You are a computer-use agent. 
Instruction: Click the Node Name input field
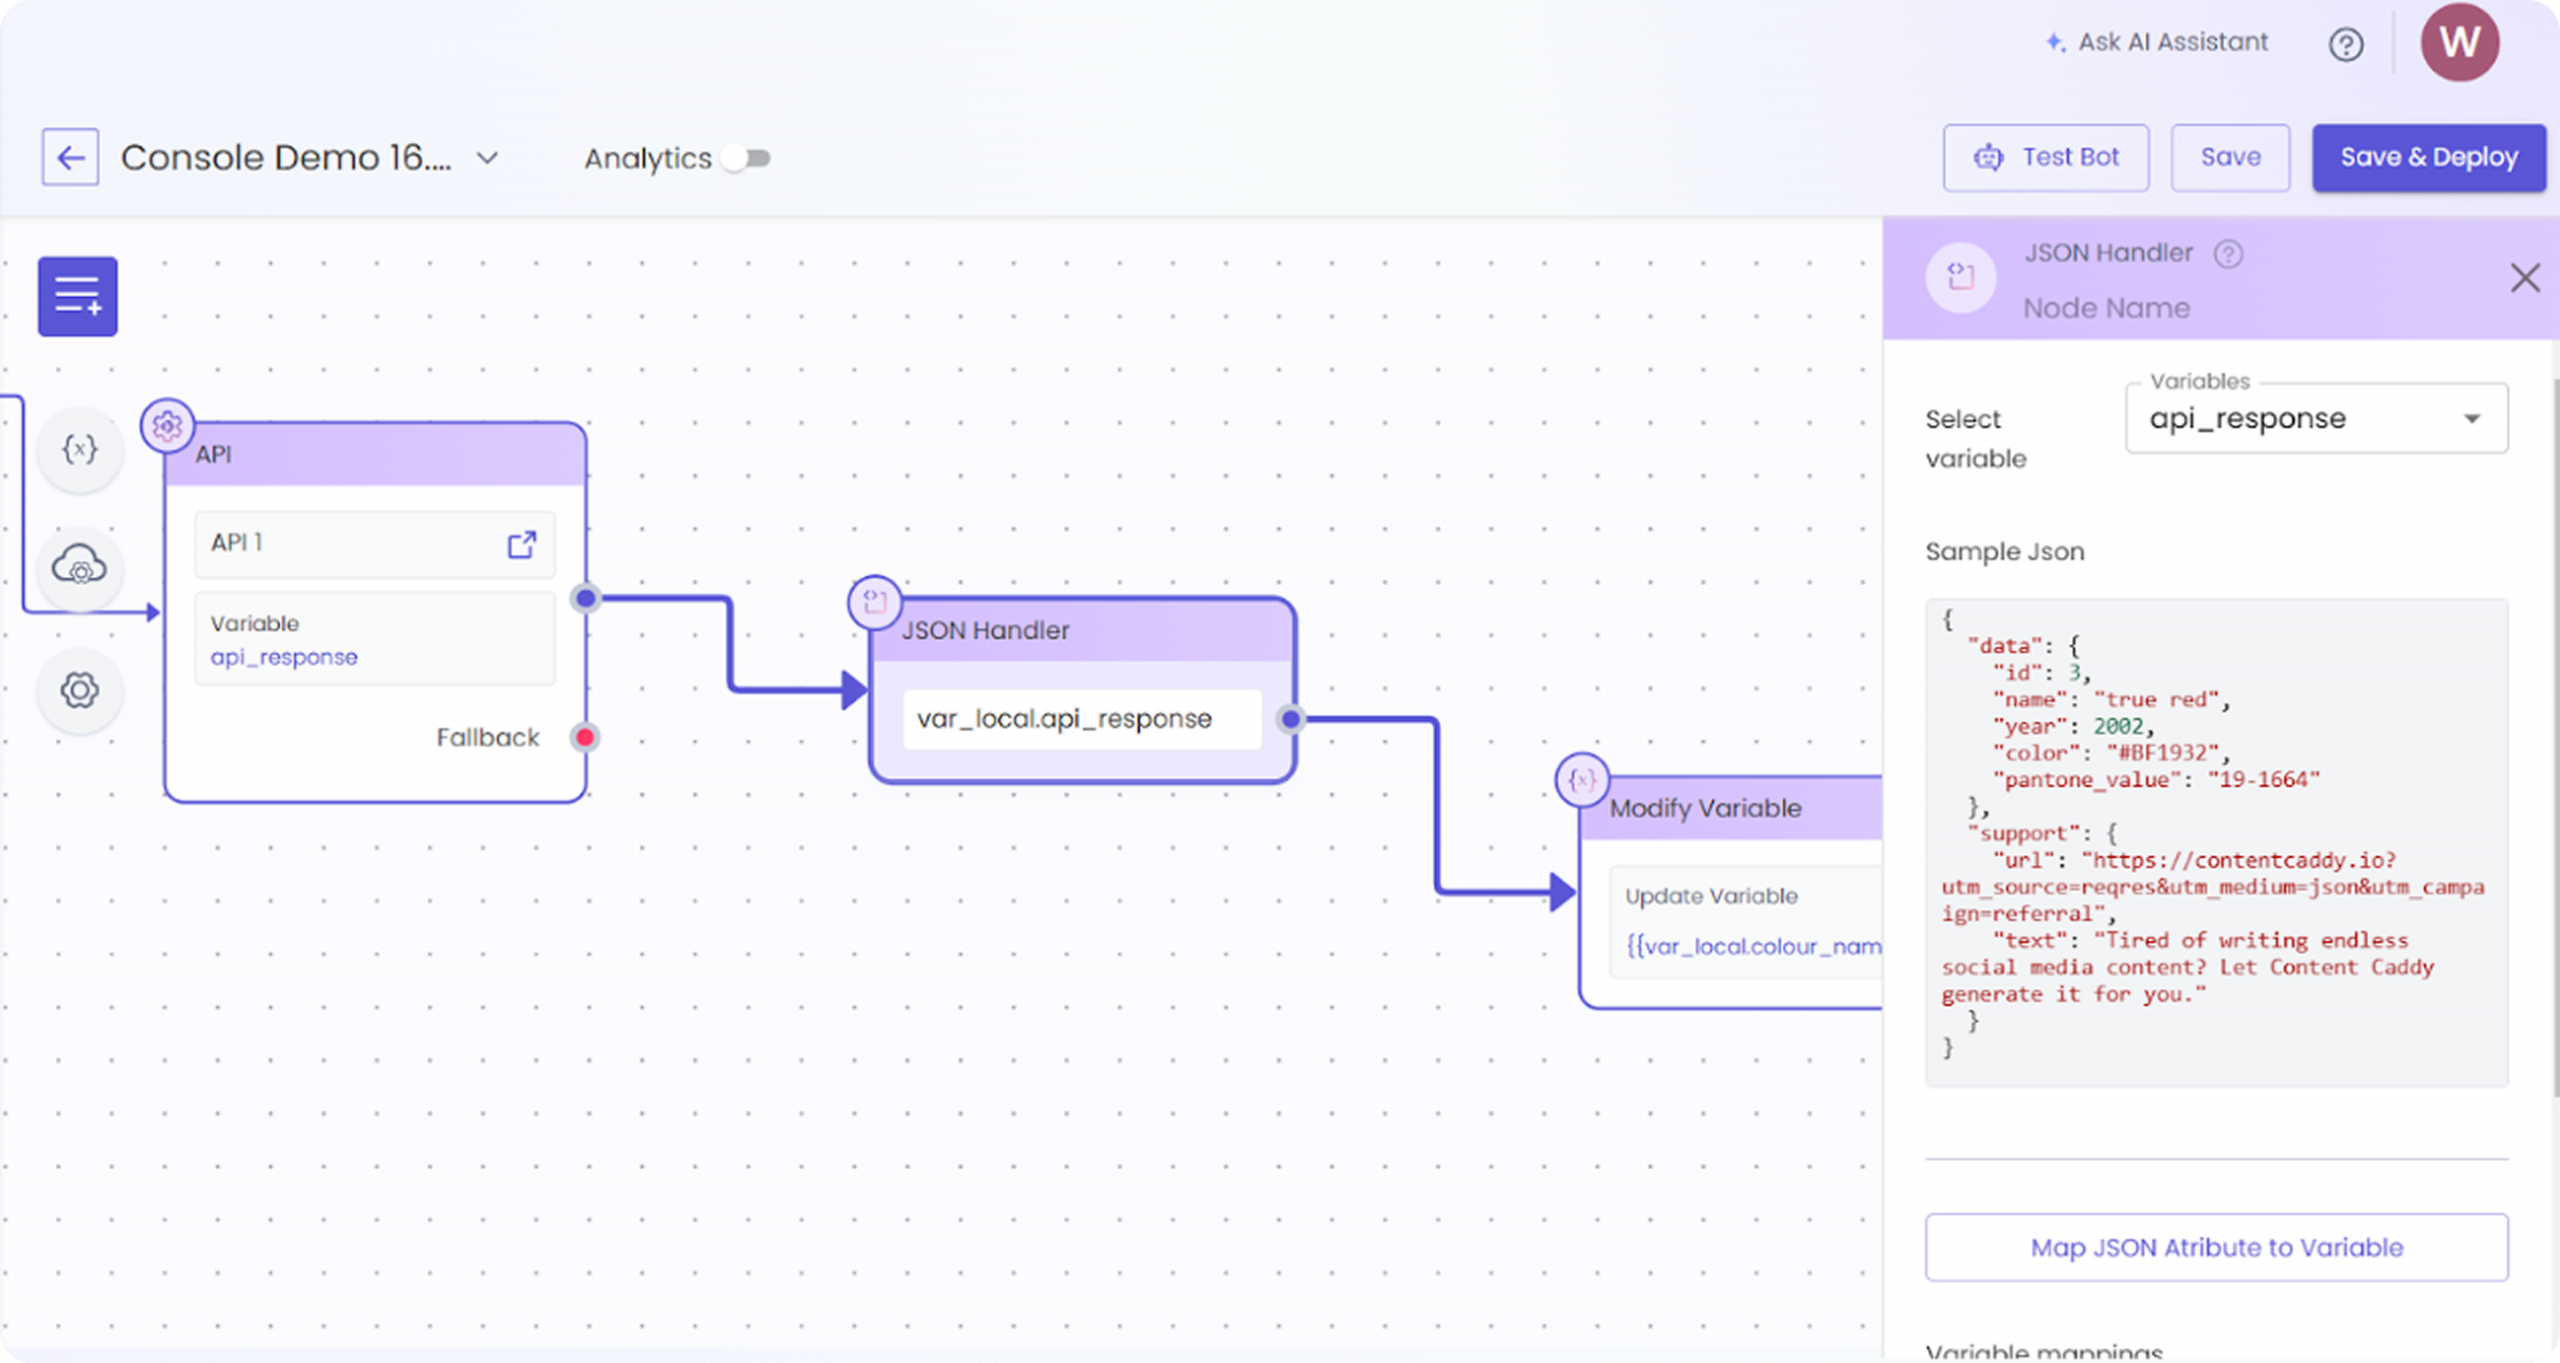pos(2107,308)
